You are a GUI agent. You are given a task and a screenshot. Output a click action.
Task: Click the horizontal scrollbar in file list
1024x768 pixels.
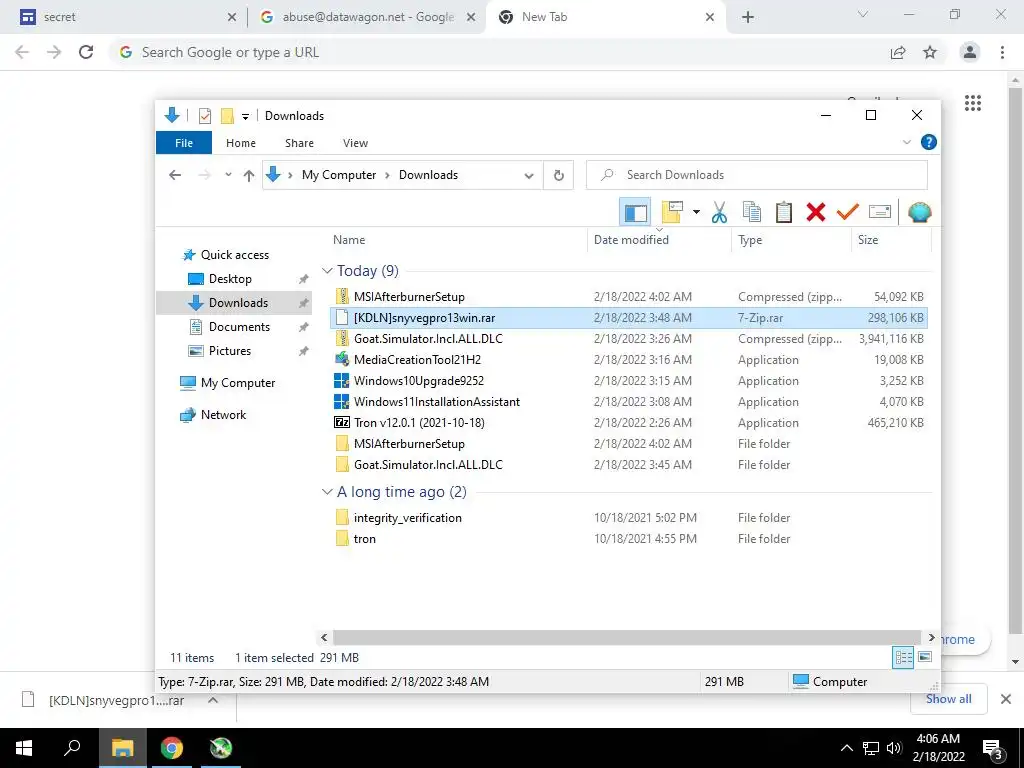(627, 637)
